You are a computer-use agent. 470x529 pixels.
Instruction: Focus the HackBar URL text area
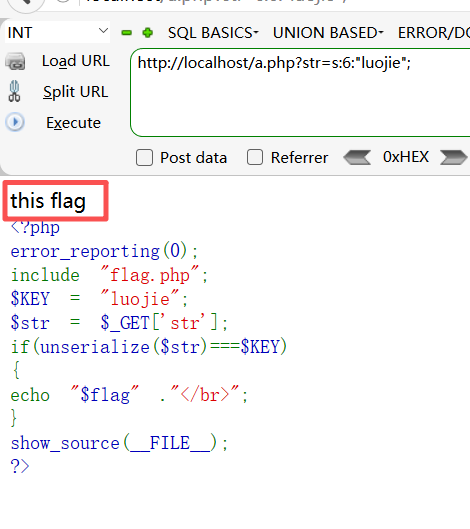click(300, 92)
